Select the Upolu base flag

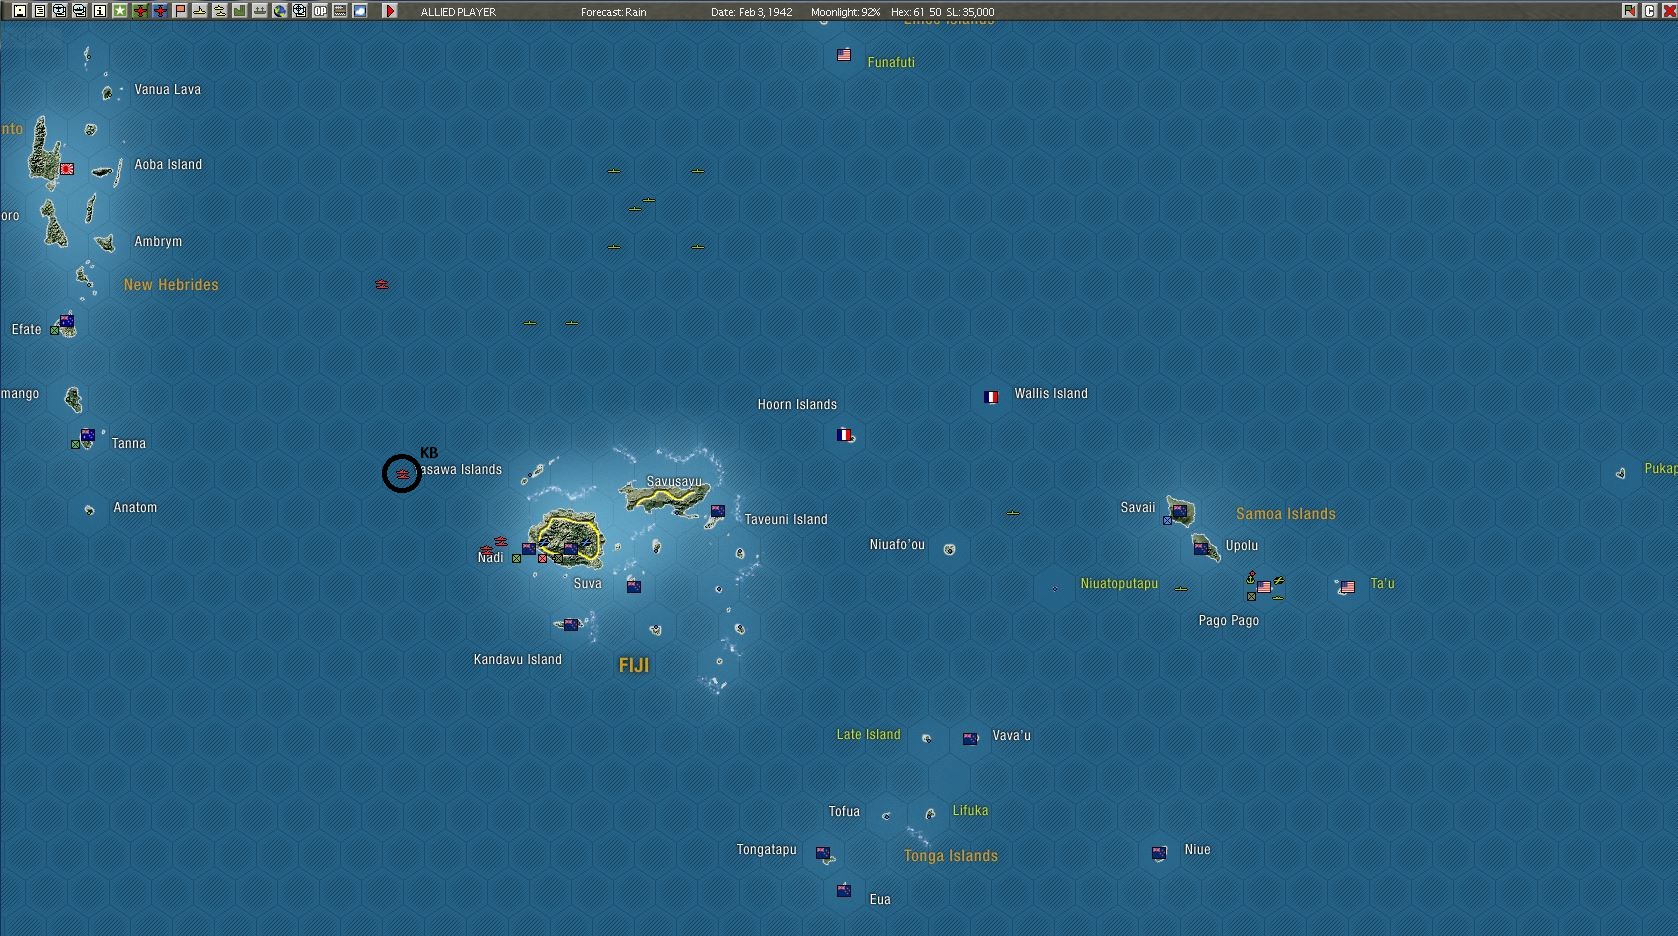pyautogui.click(x=1201, y=547)
